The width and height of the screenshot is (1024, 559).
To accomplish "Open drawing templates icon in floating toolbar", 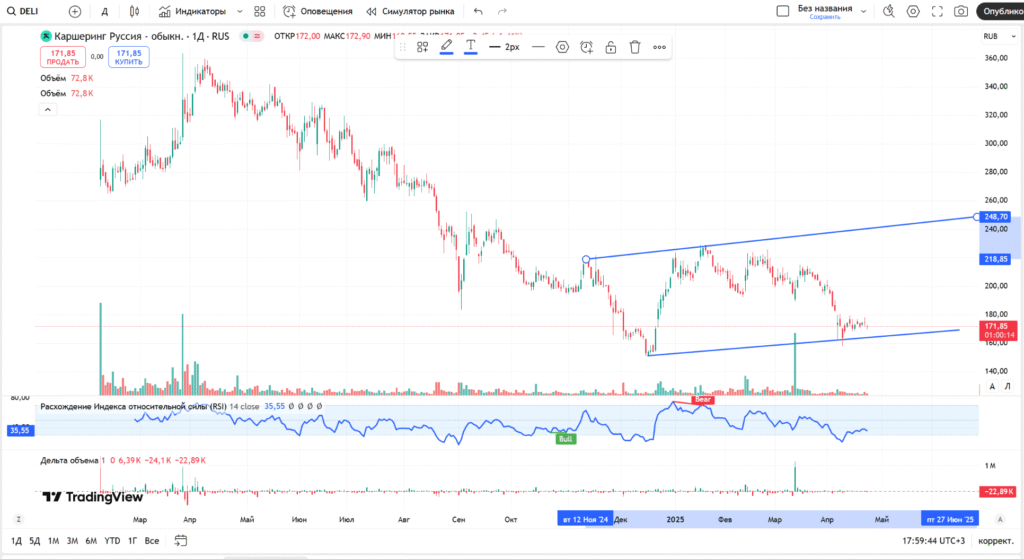I will coord(423,47).
